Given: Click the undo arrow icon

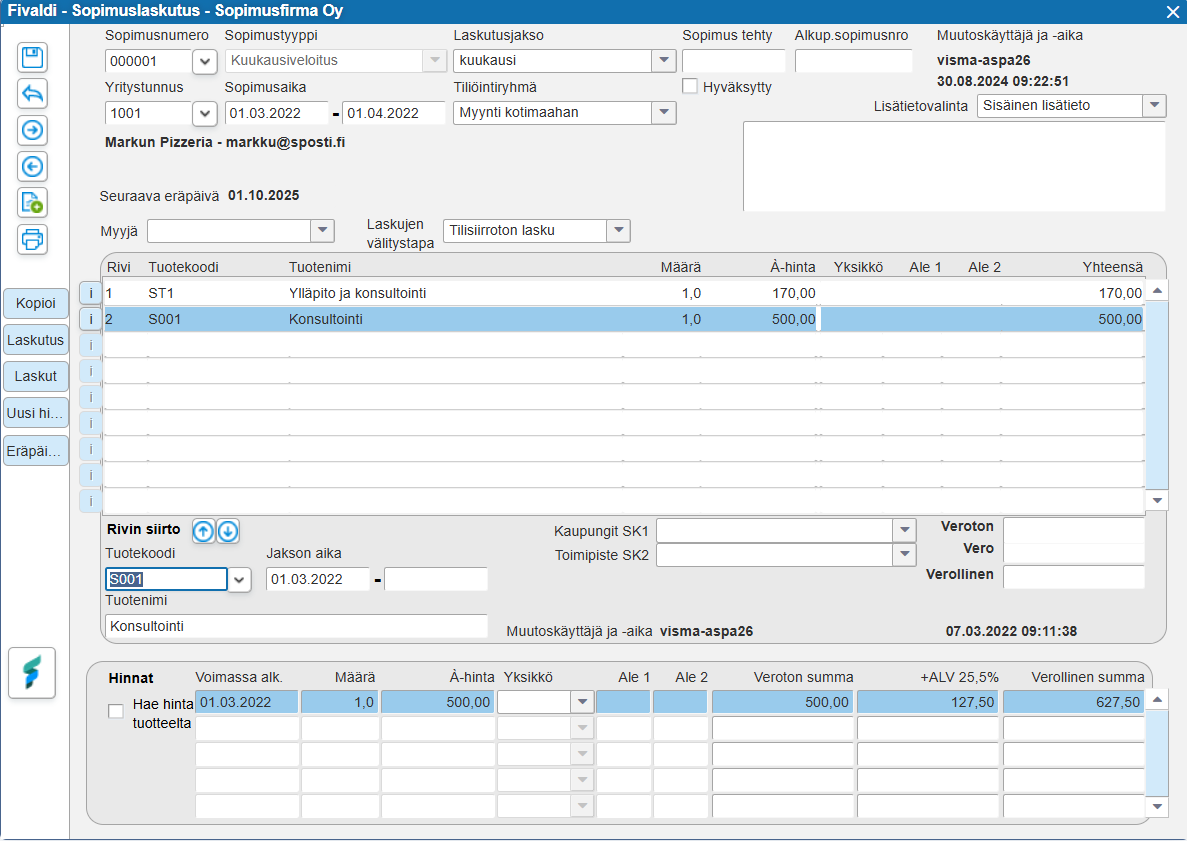Looking at the screenshot, I should pos(33,94).
